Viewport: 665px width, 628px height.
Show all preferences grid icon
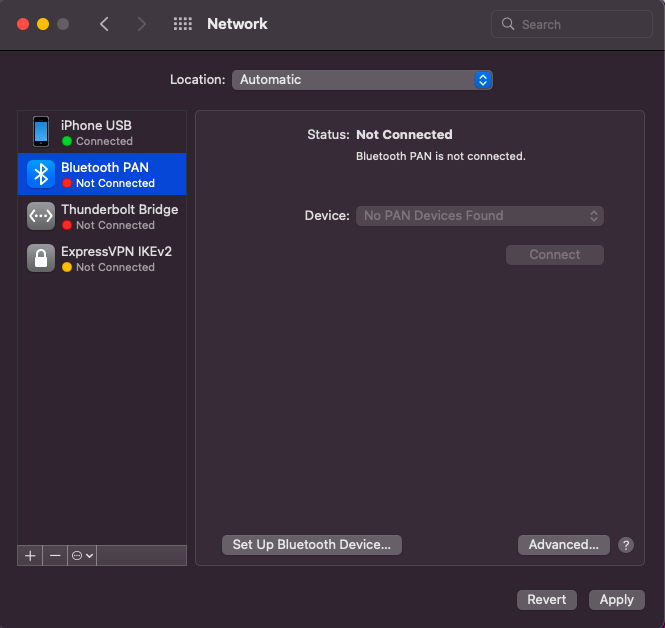[x=183, y=24]
